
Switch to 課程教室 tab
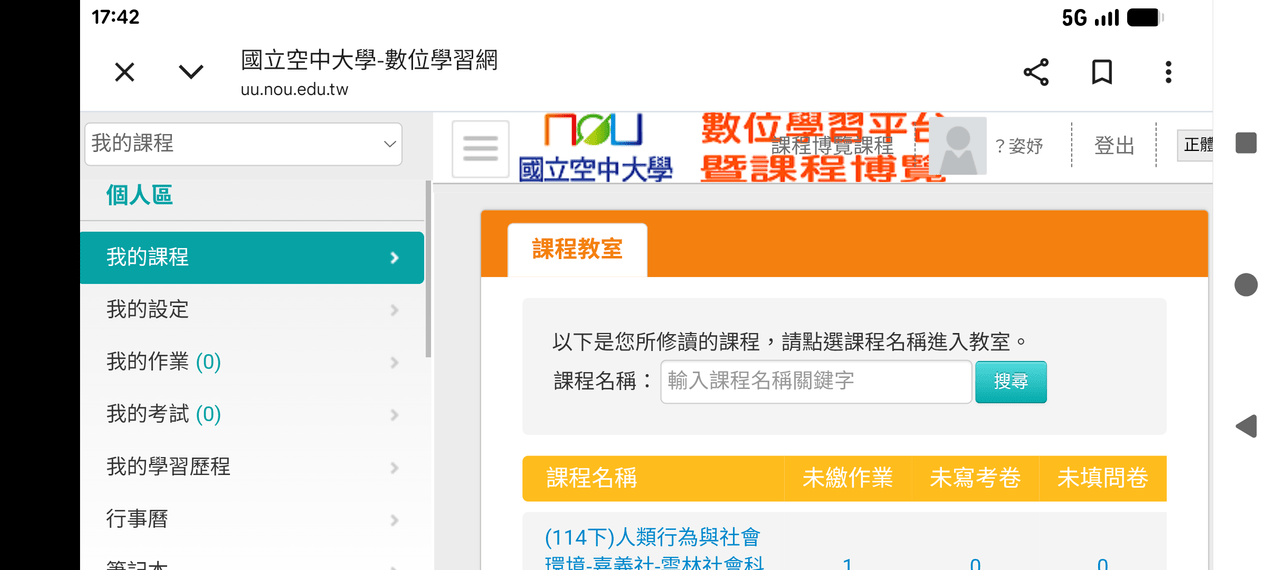pos(577,250)
